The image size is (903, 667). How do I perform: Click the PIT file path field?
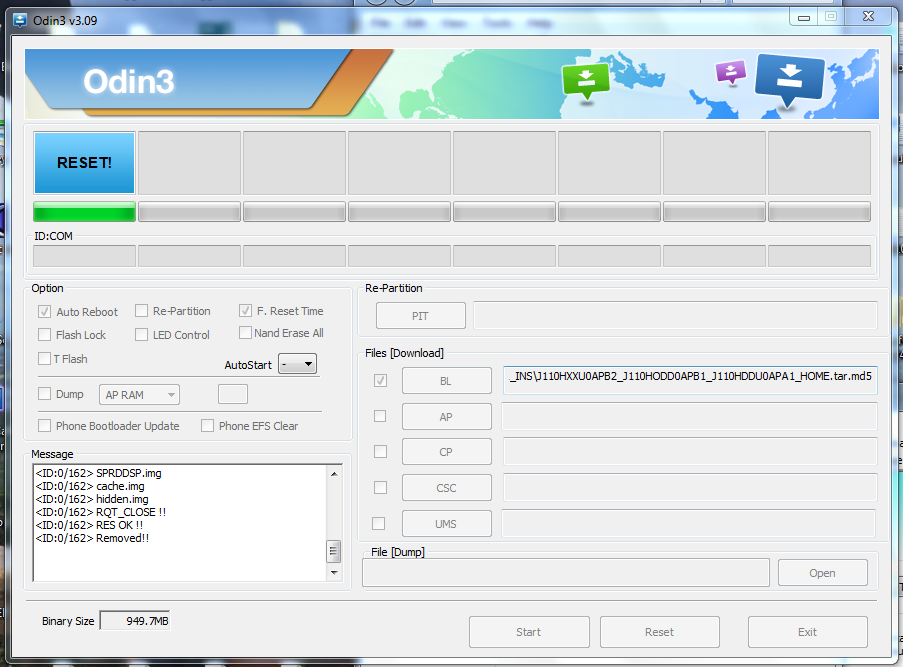click(x=675, y=316)
